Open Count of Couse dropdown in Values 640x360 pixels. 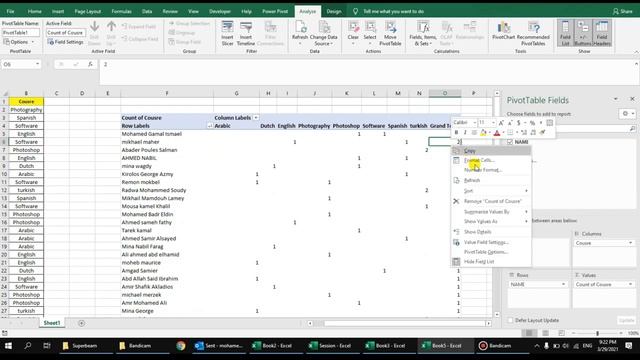coord(631,284)
